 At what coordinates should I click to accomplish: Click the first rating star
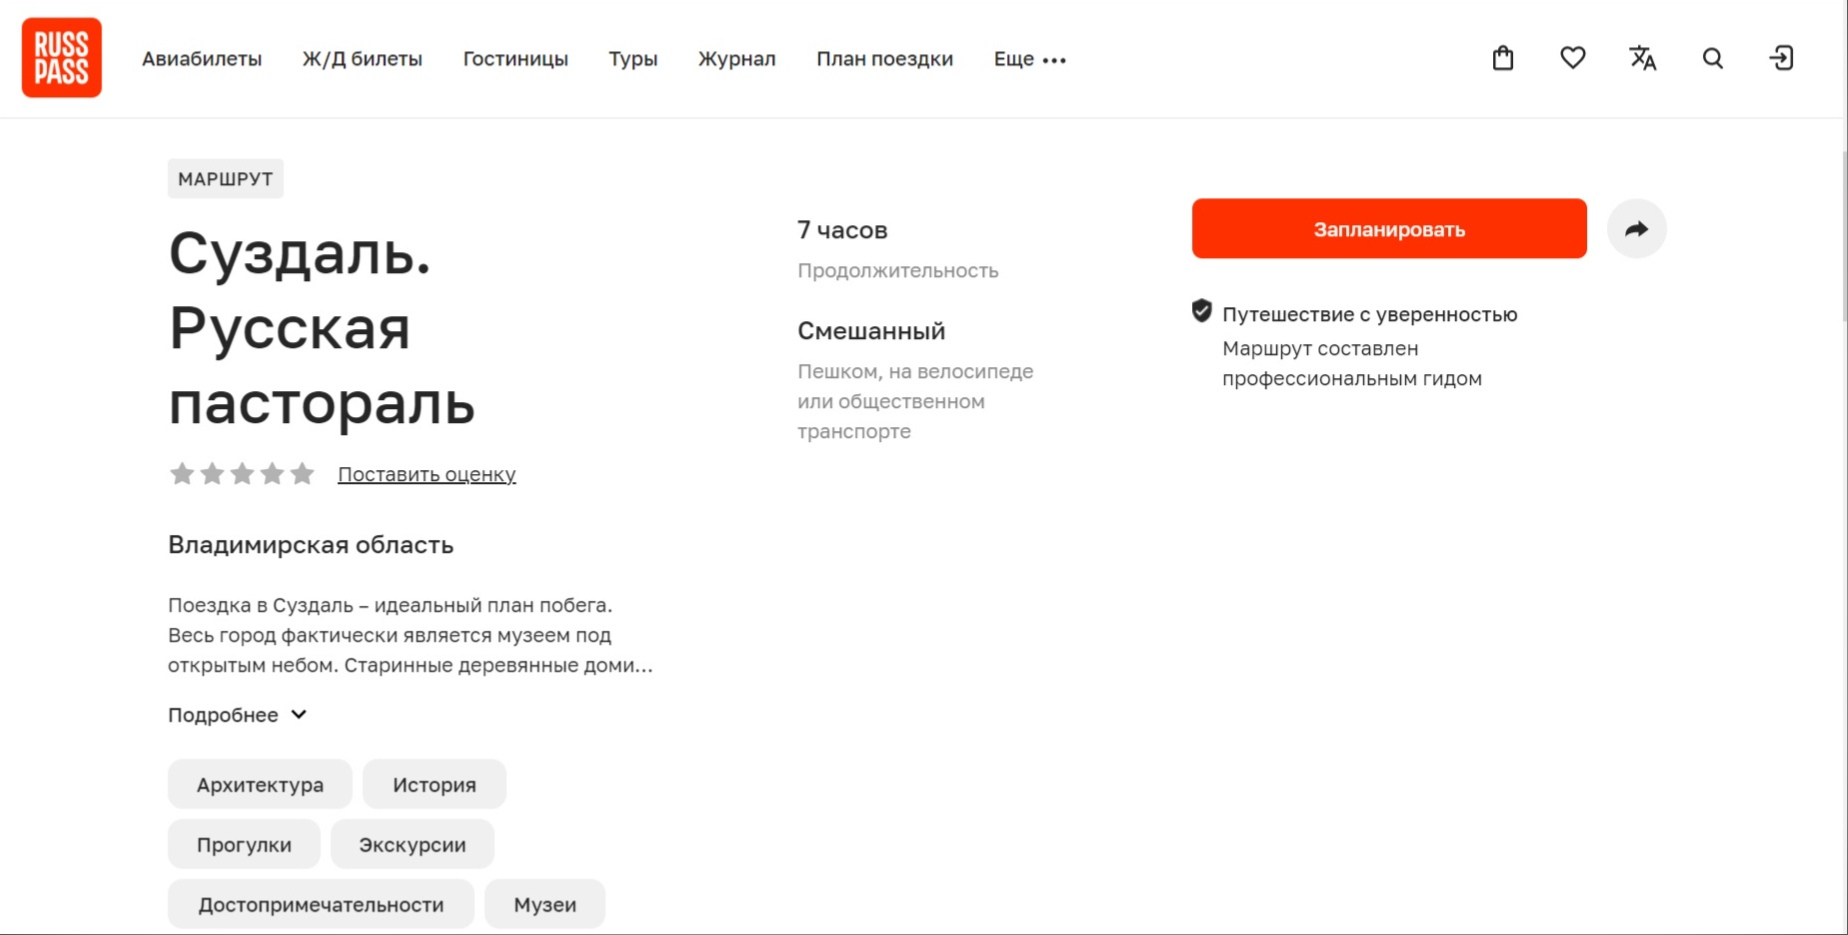182,474
